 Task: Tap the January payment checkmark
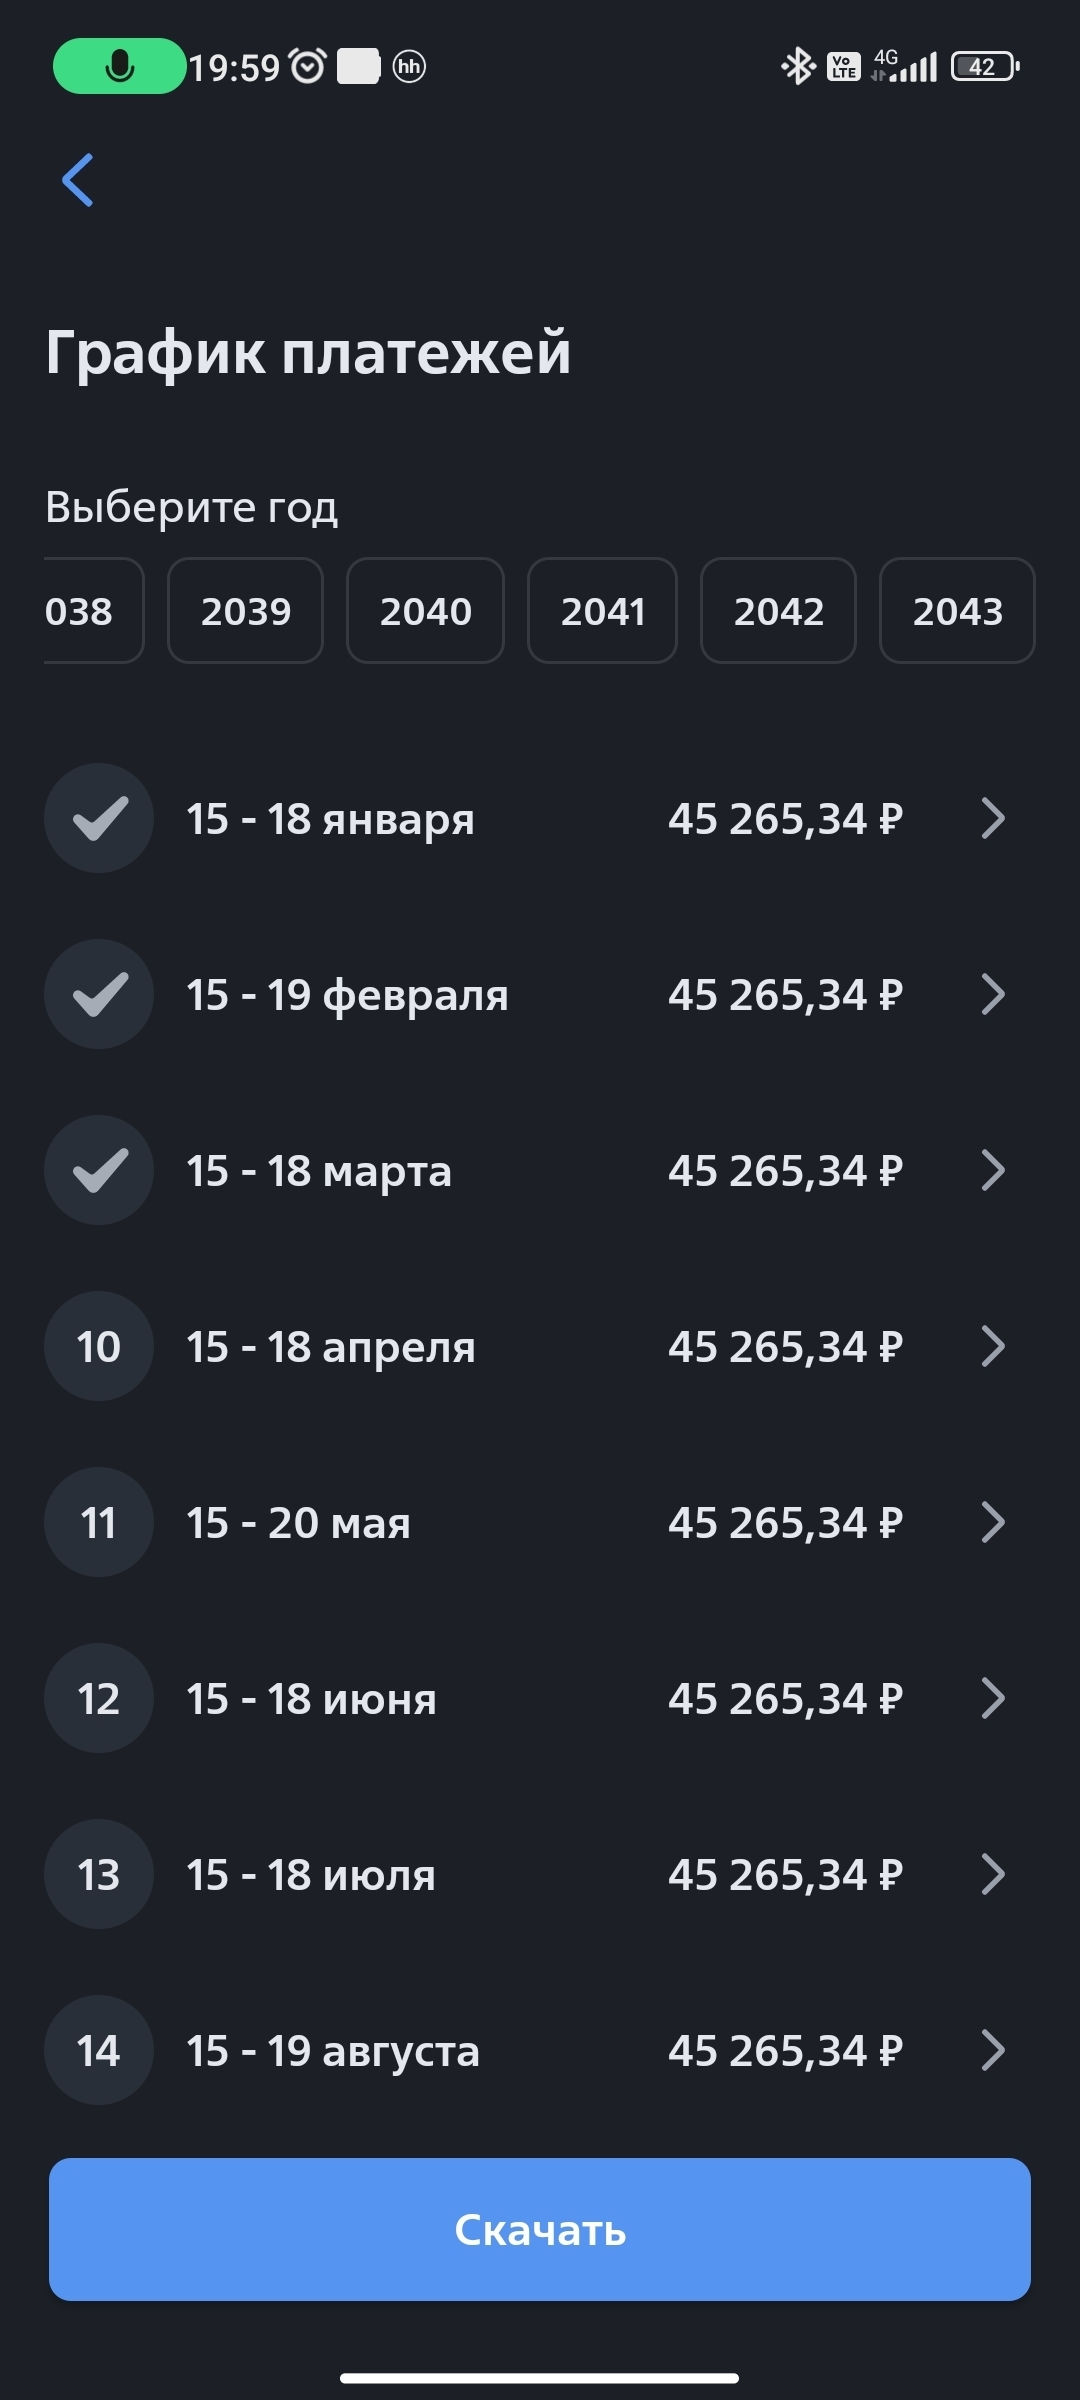[98, 818]
